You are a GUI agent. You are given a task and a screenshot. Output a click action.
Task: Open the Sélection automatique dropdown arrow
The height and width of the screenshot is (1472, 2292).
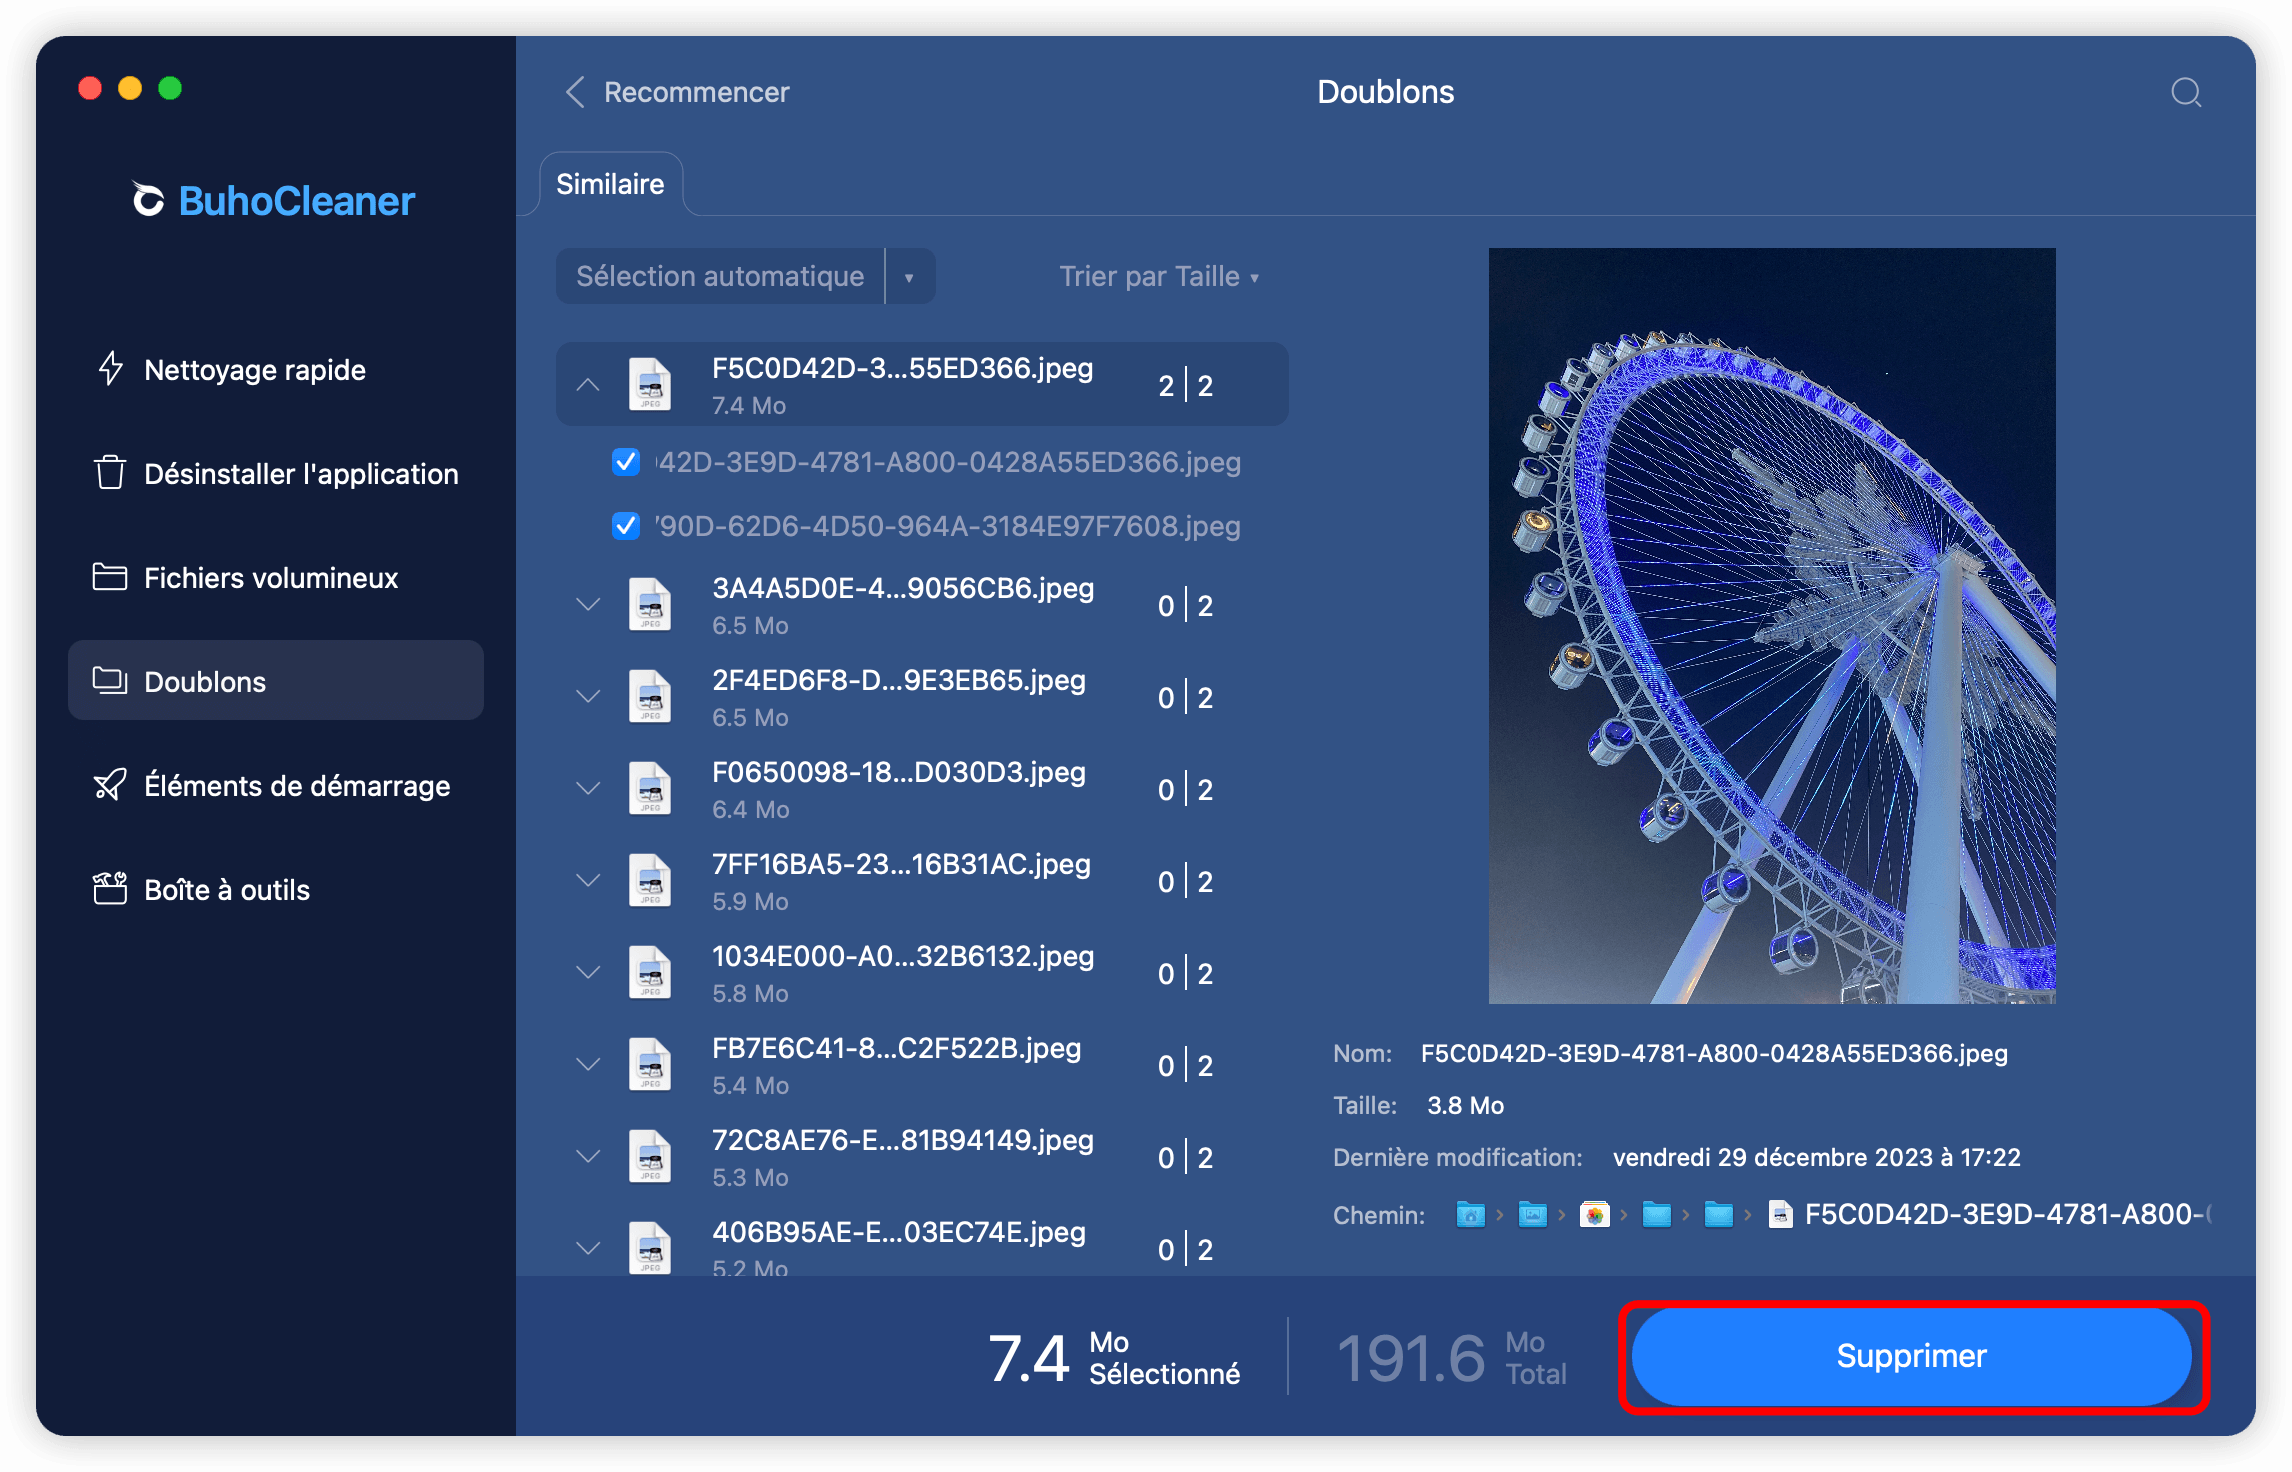coord(910,277)
